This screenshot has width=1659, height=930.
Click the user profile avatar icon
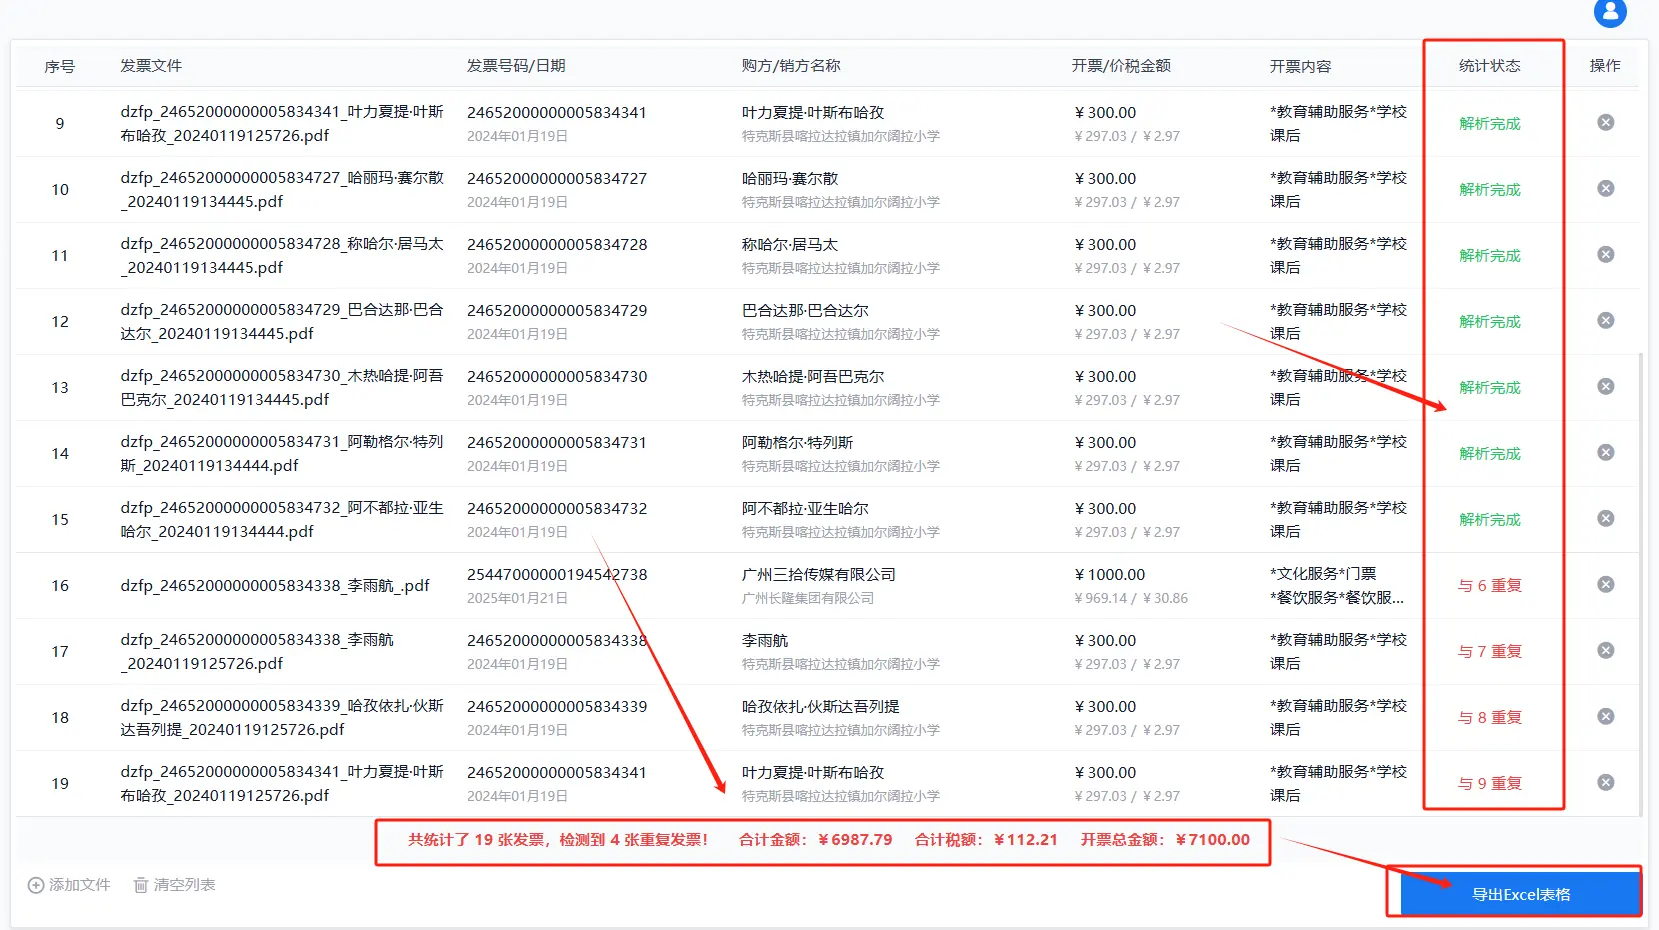(1609, 12)
